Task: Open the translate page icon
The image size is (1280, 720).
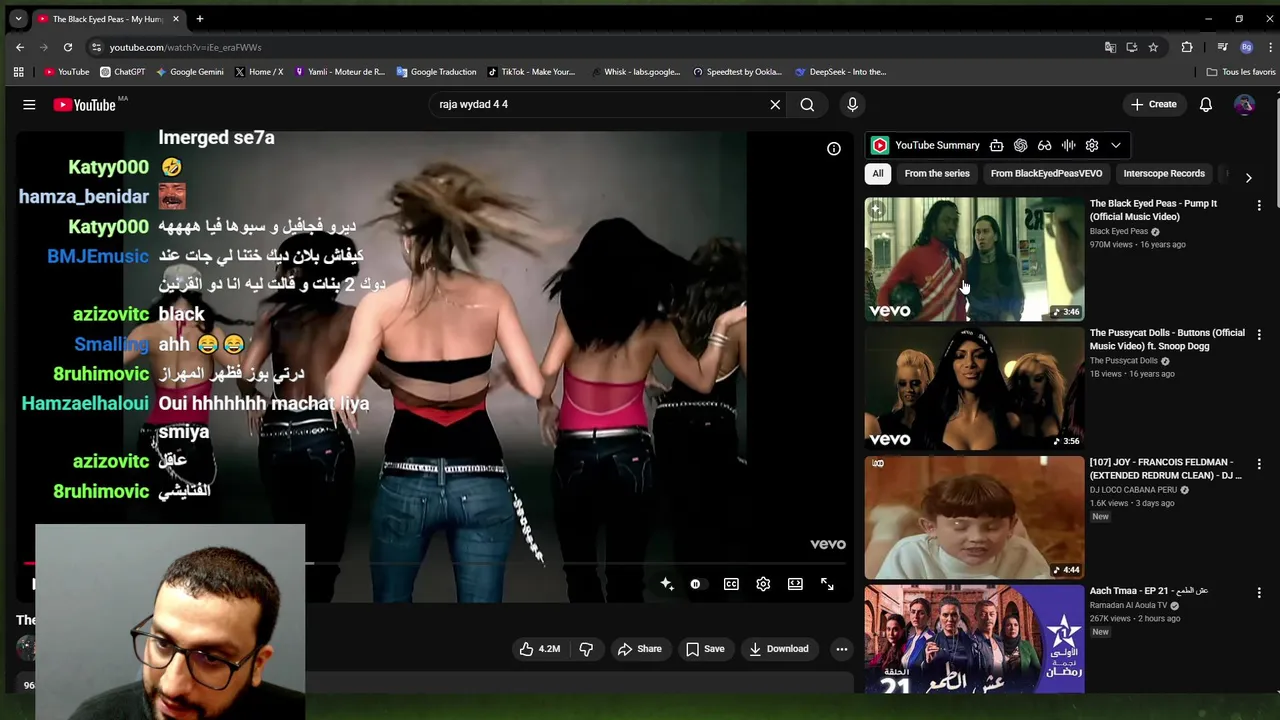Action: (1110, 47)
